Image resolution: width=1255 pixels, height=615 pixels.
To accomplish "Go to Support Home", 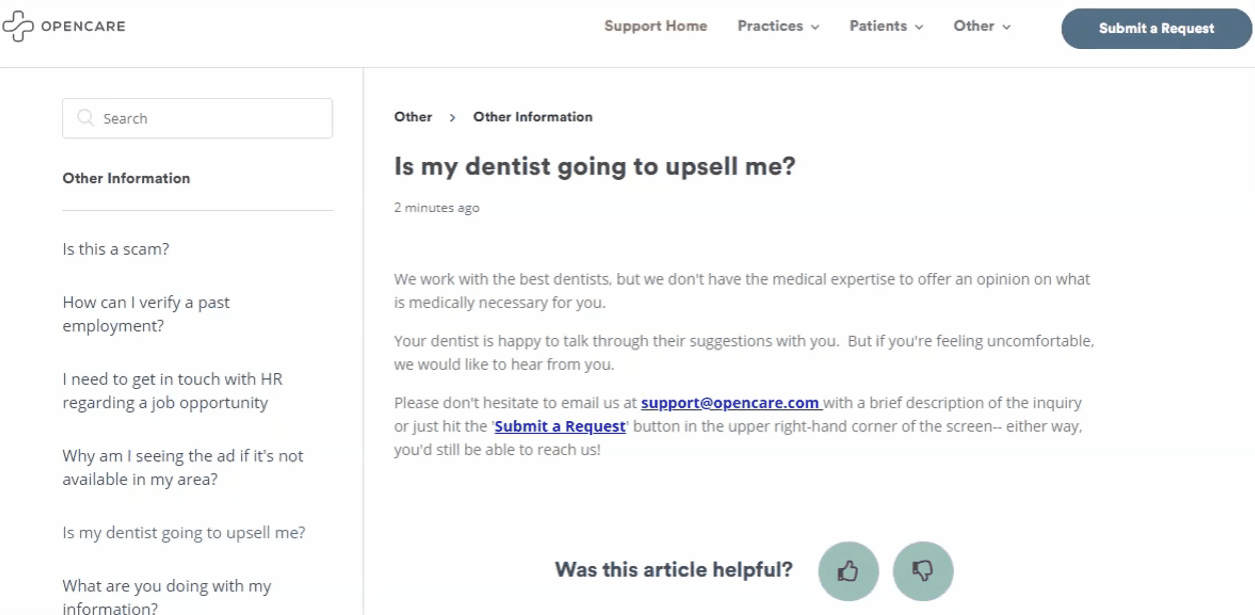I will (x=655, y=27).
